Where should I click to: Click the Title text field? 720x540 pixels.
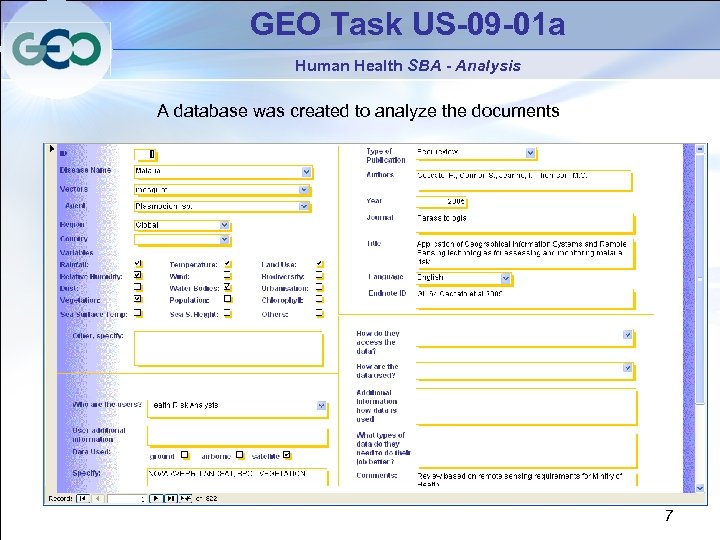(525, 253)
